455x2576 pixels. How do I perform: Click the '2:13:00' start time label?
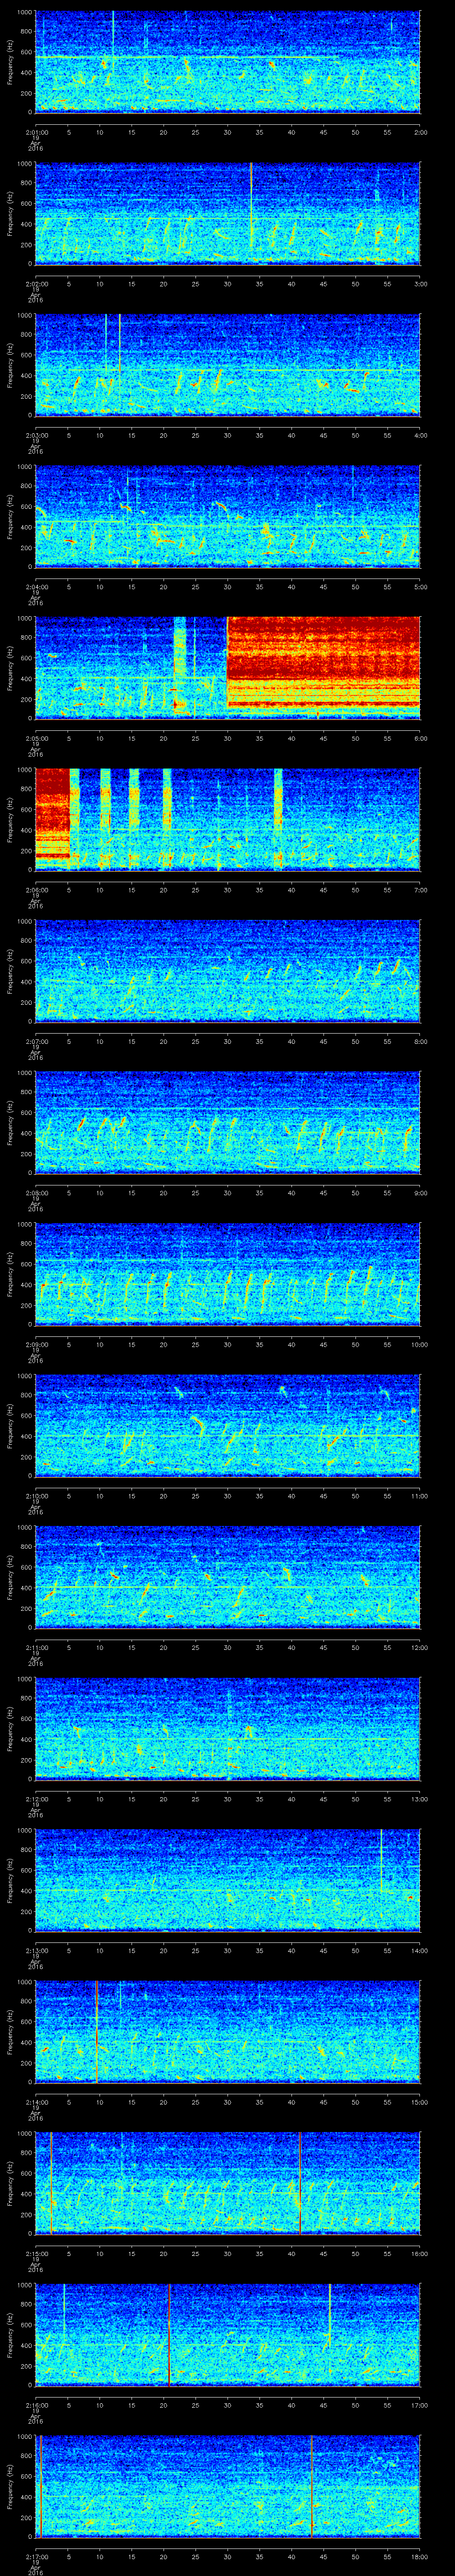point(36,1949)
